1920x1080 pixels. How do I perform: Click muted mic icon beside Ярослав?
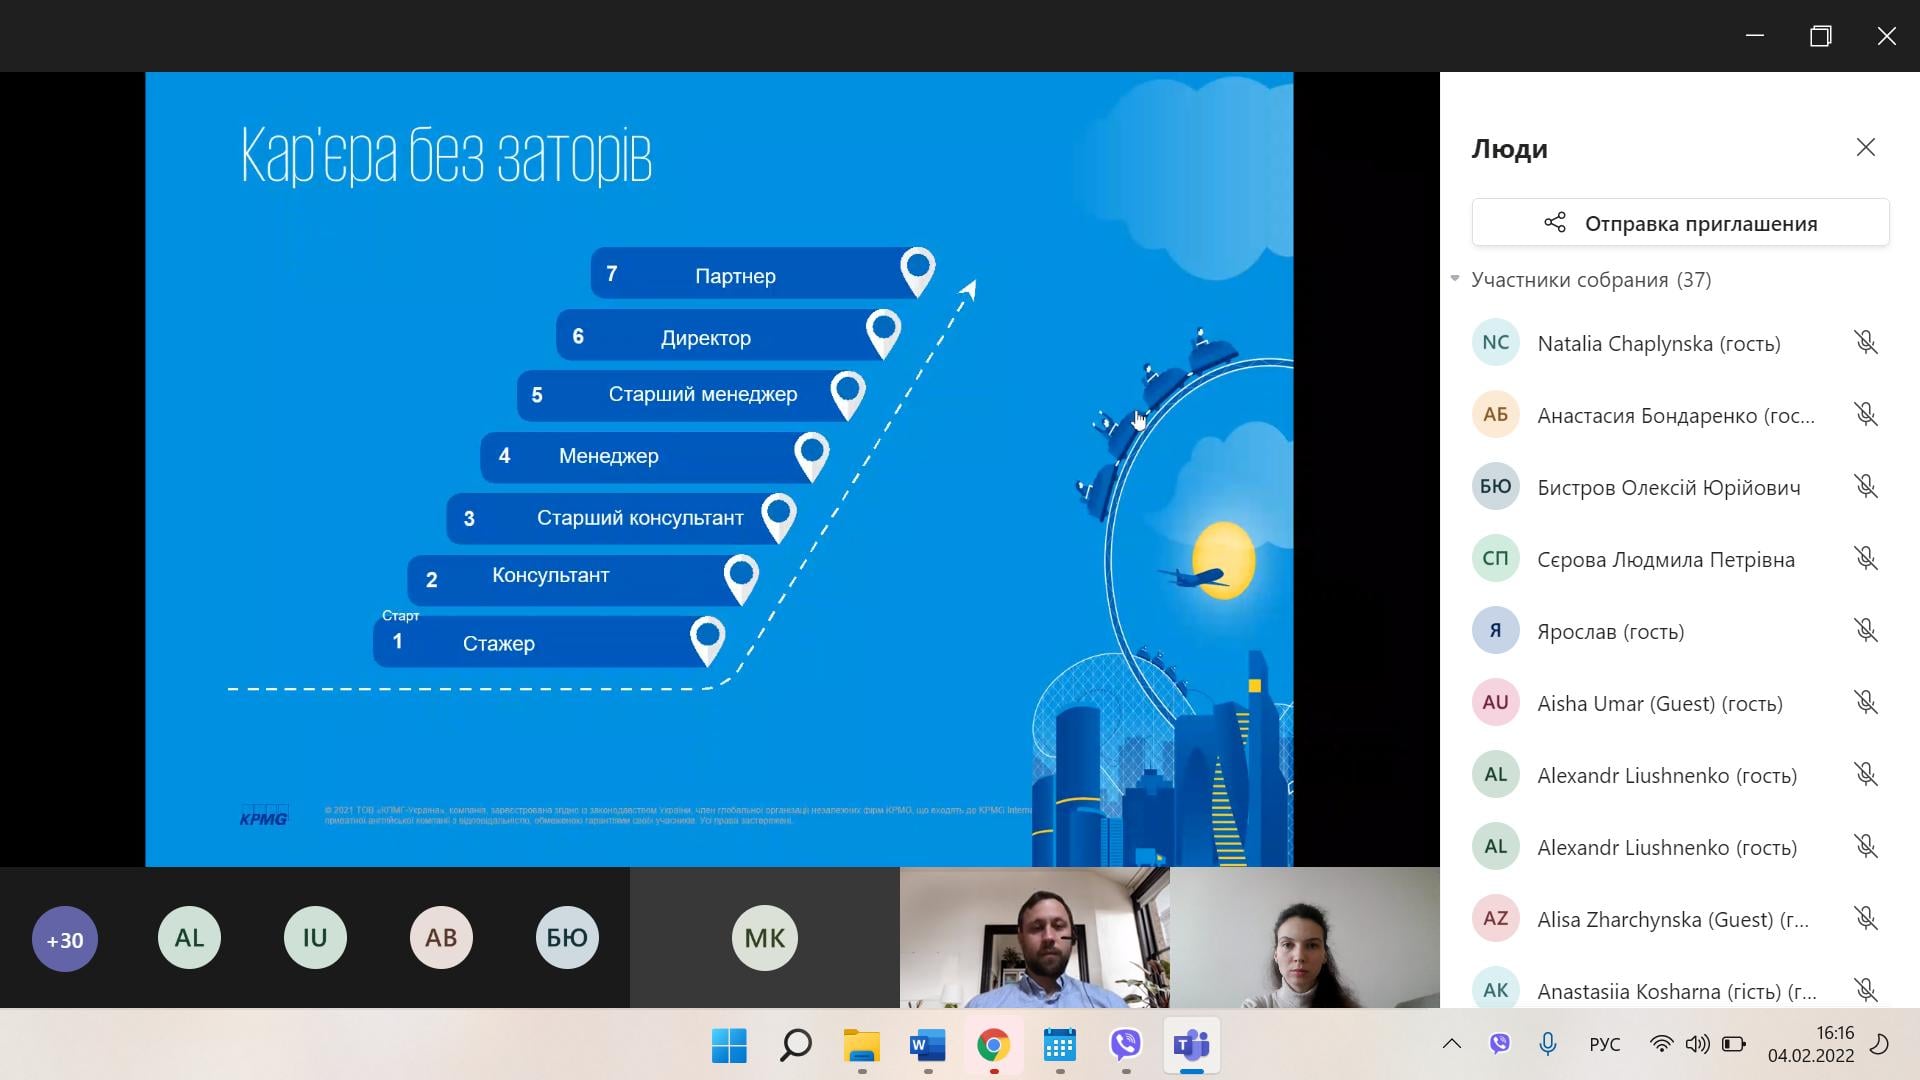click(1865, 631)
